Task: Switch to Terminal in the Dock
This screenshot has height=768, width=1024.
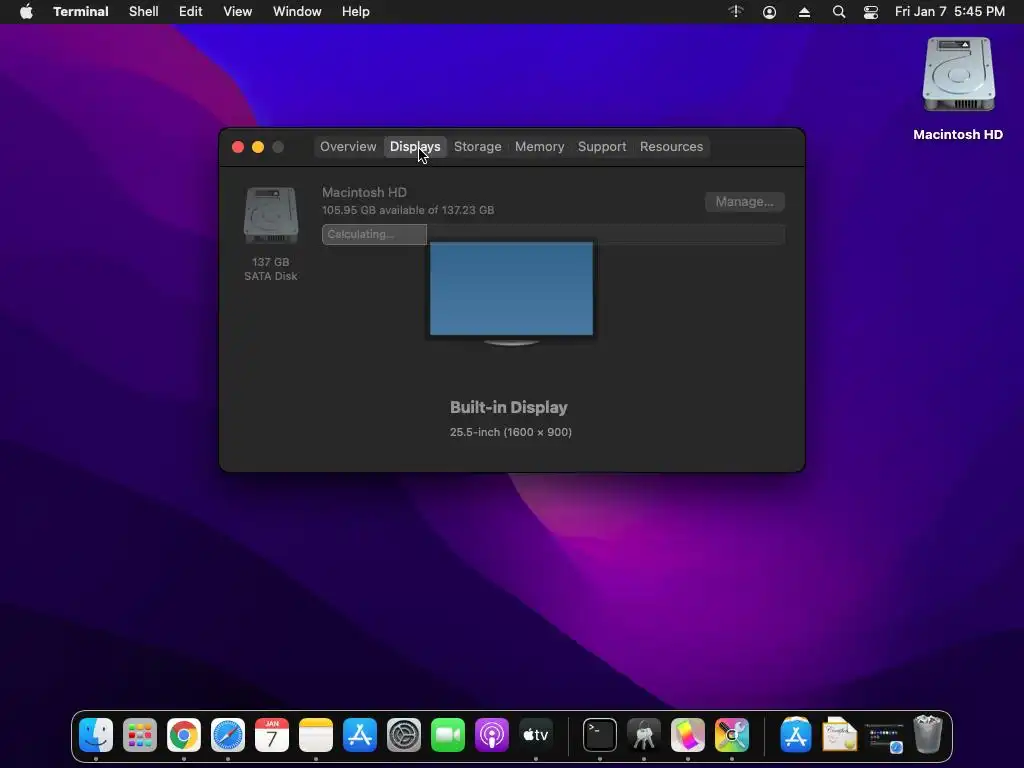Action: pyautogui.click(x=600, y=735)
